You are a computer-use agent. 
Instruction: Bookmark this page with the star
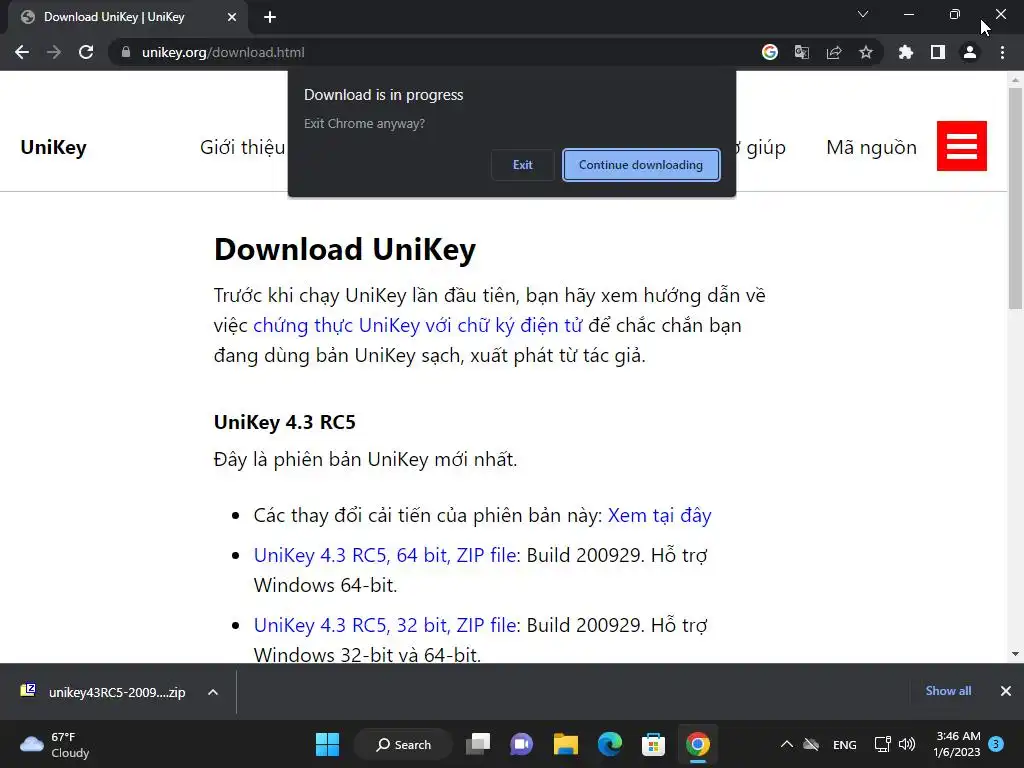(866, 52)
